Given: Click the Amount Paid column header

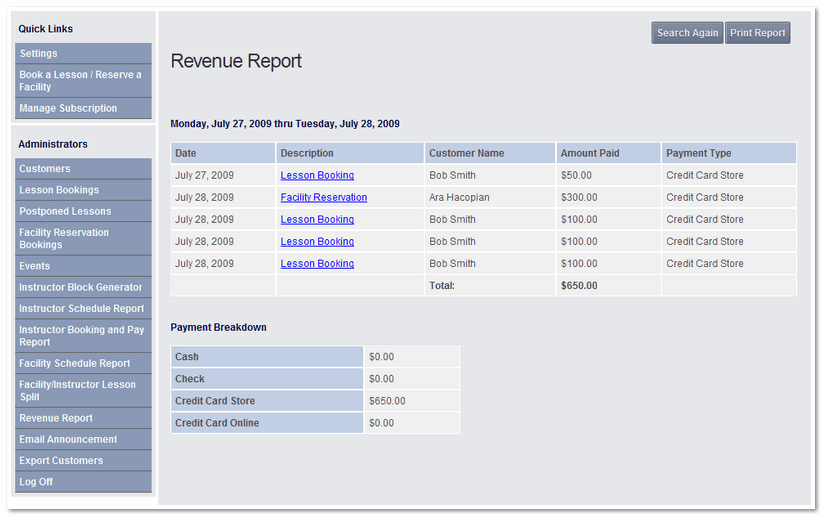Looking at the screenshot, I should 608,153.
